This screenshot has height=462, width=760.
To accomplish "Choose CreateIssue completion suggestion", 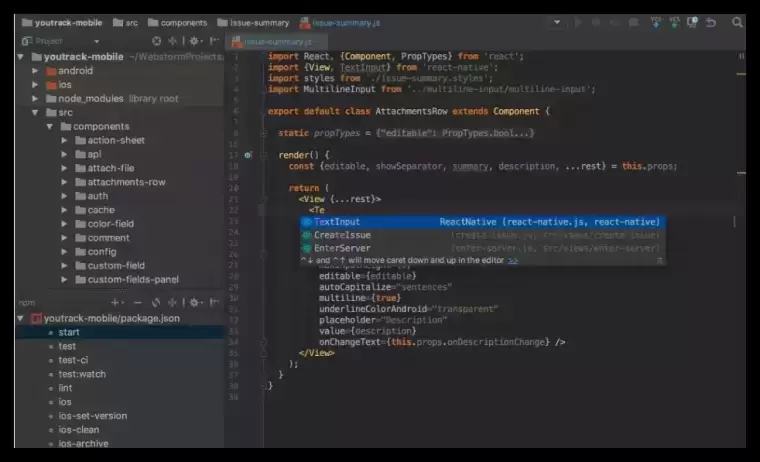I will click(x=482, y=235).
